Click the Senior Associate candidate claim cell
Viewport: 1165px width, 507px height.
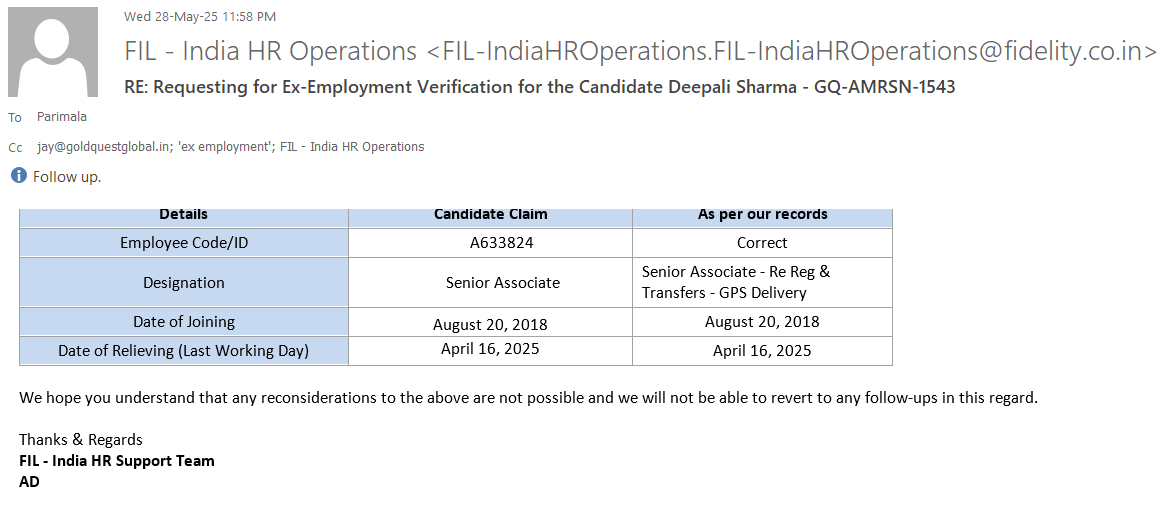coord(502,283)
